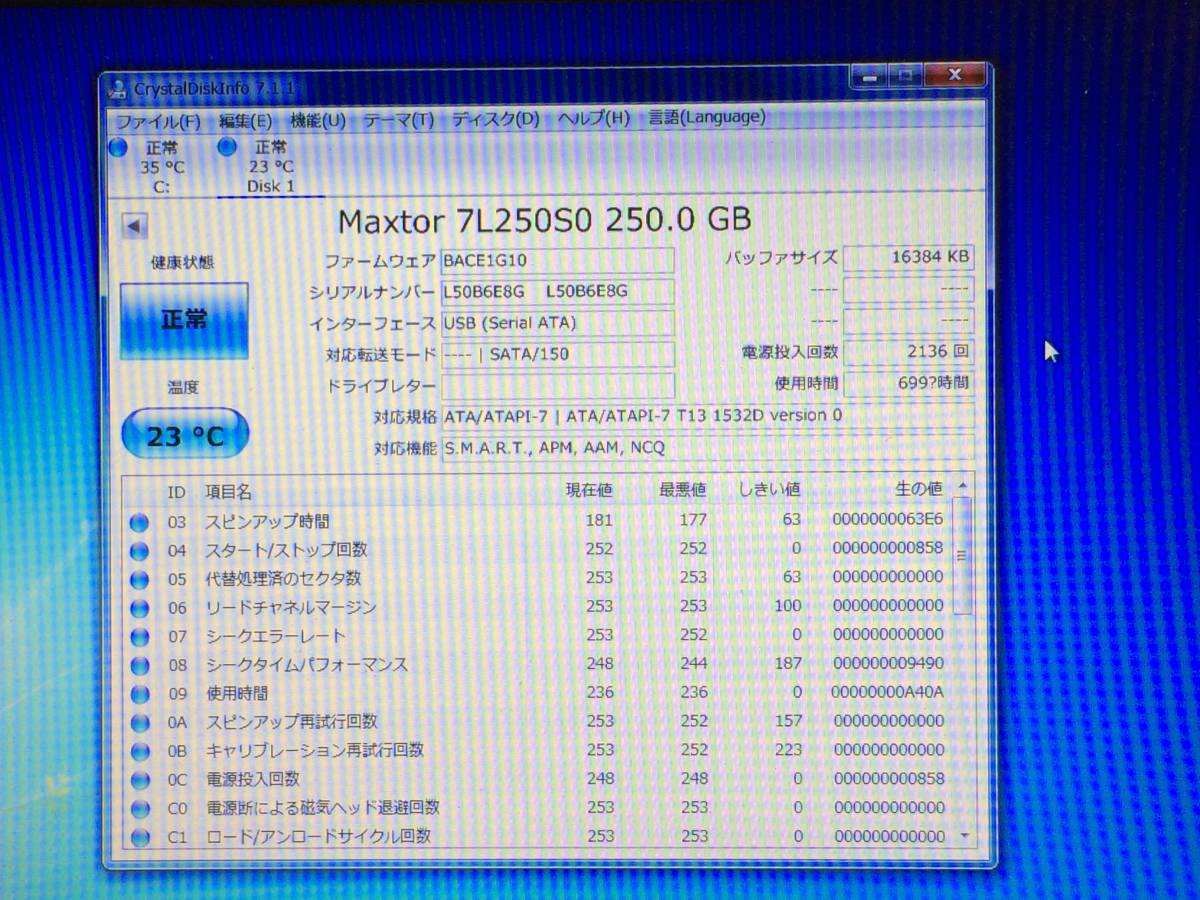Click the シリアルナンバー field L50B6E8G
The width and height of the screenshot is (1200, 900).
[x=558, y=292]
